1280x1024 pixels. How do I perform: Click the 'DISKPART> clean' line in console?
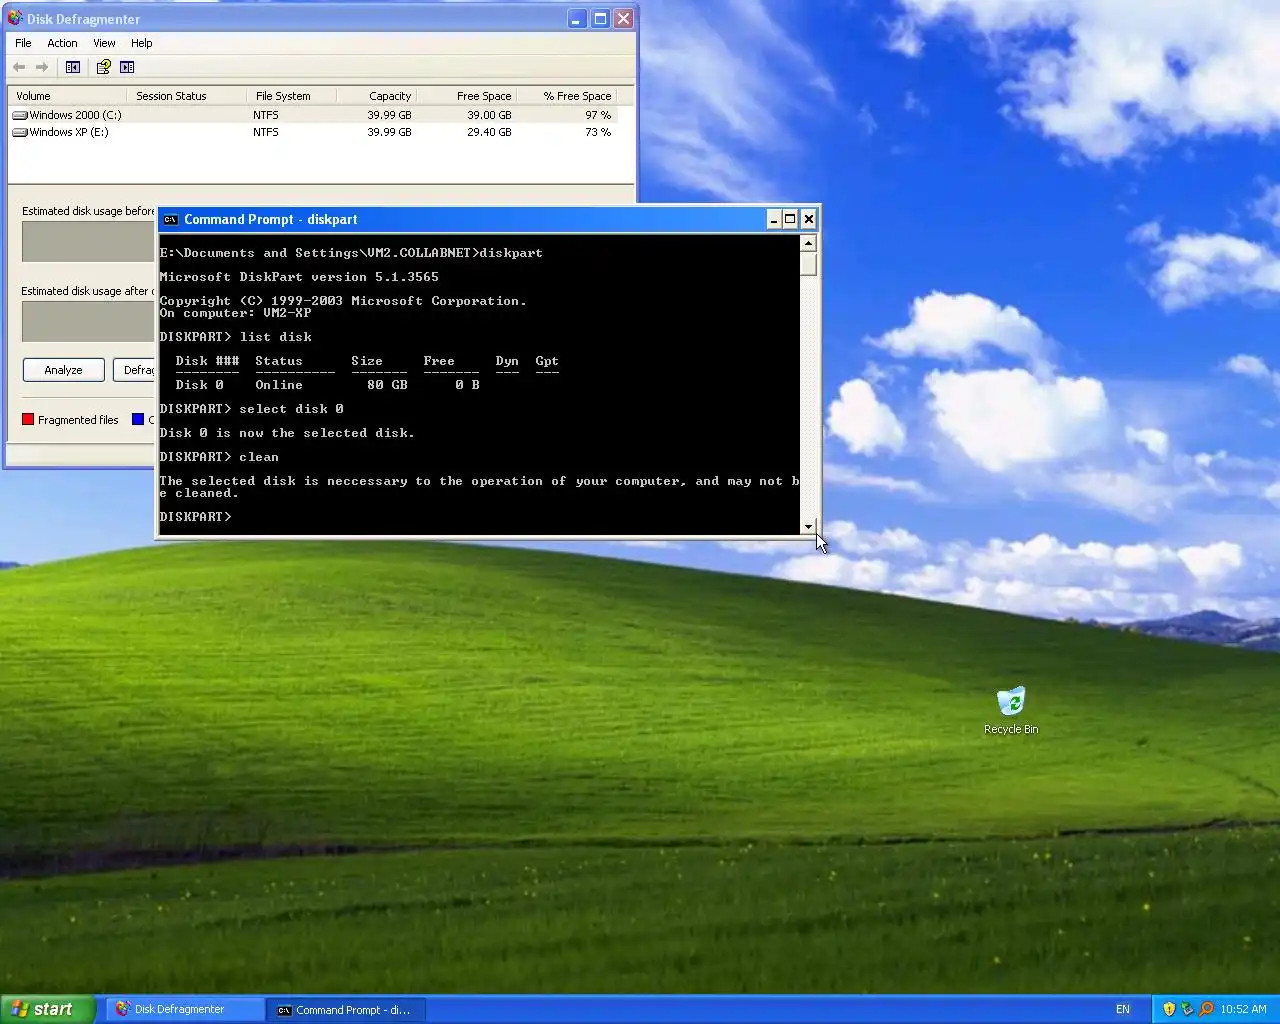(219, 457)
